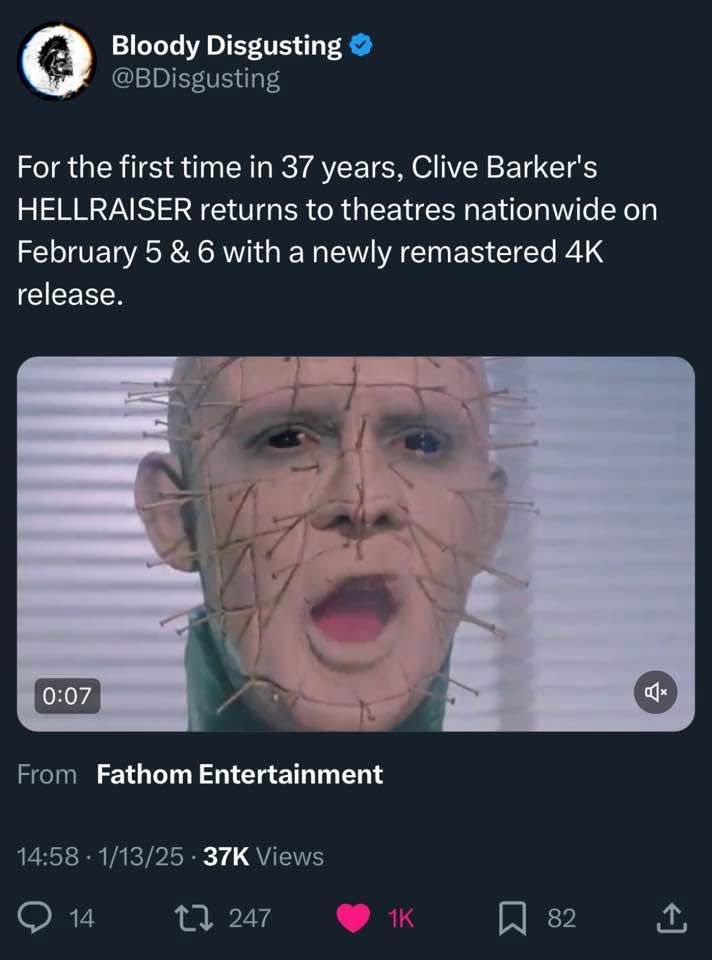This screenshot has height=960, width=712.
Task: Toggle the bookmark icon
Action: click(x=512, y=919)
